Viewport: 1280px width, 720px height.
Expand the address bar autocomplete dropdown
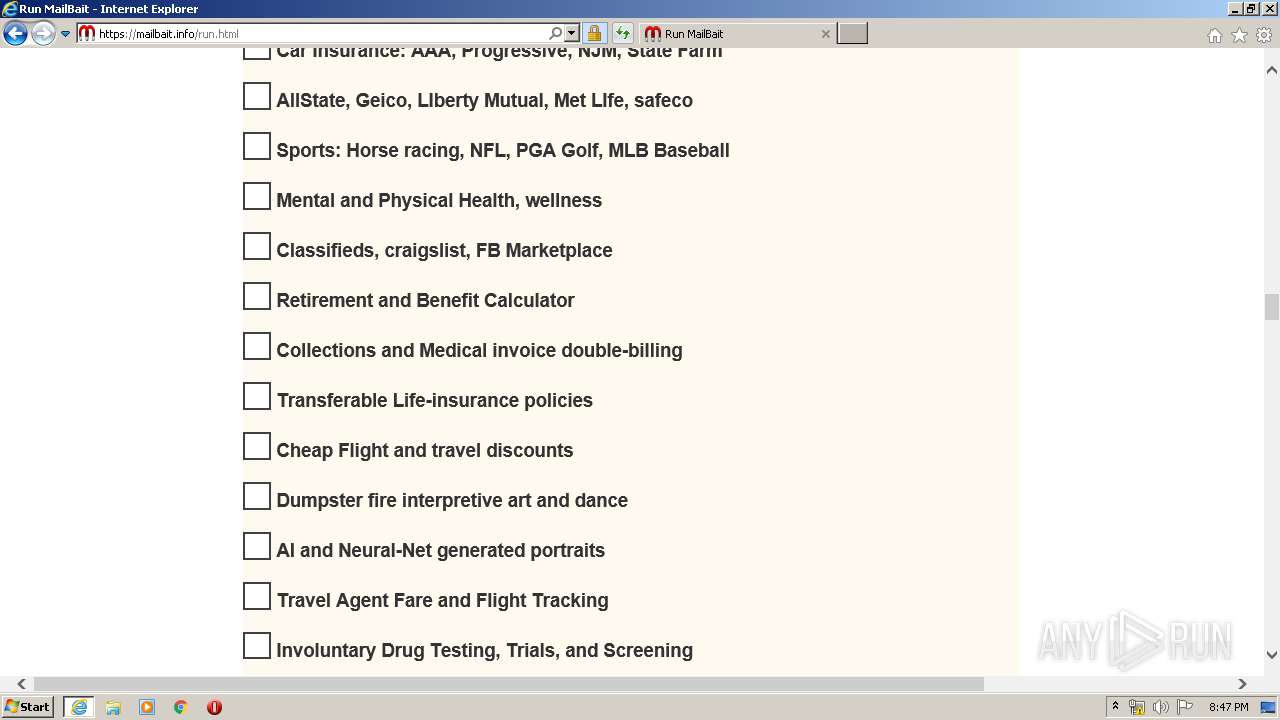coord(572,33)
